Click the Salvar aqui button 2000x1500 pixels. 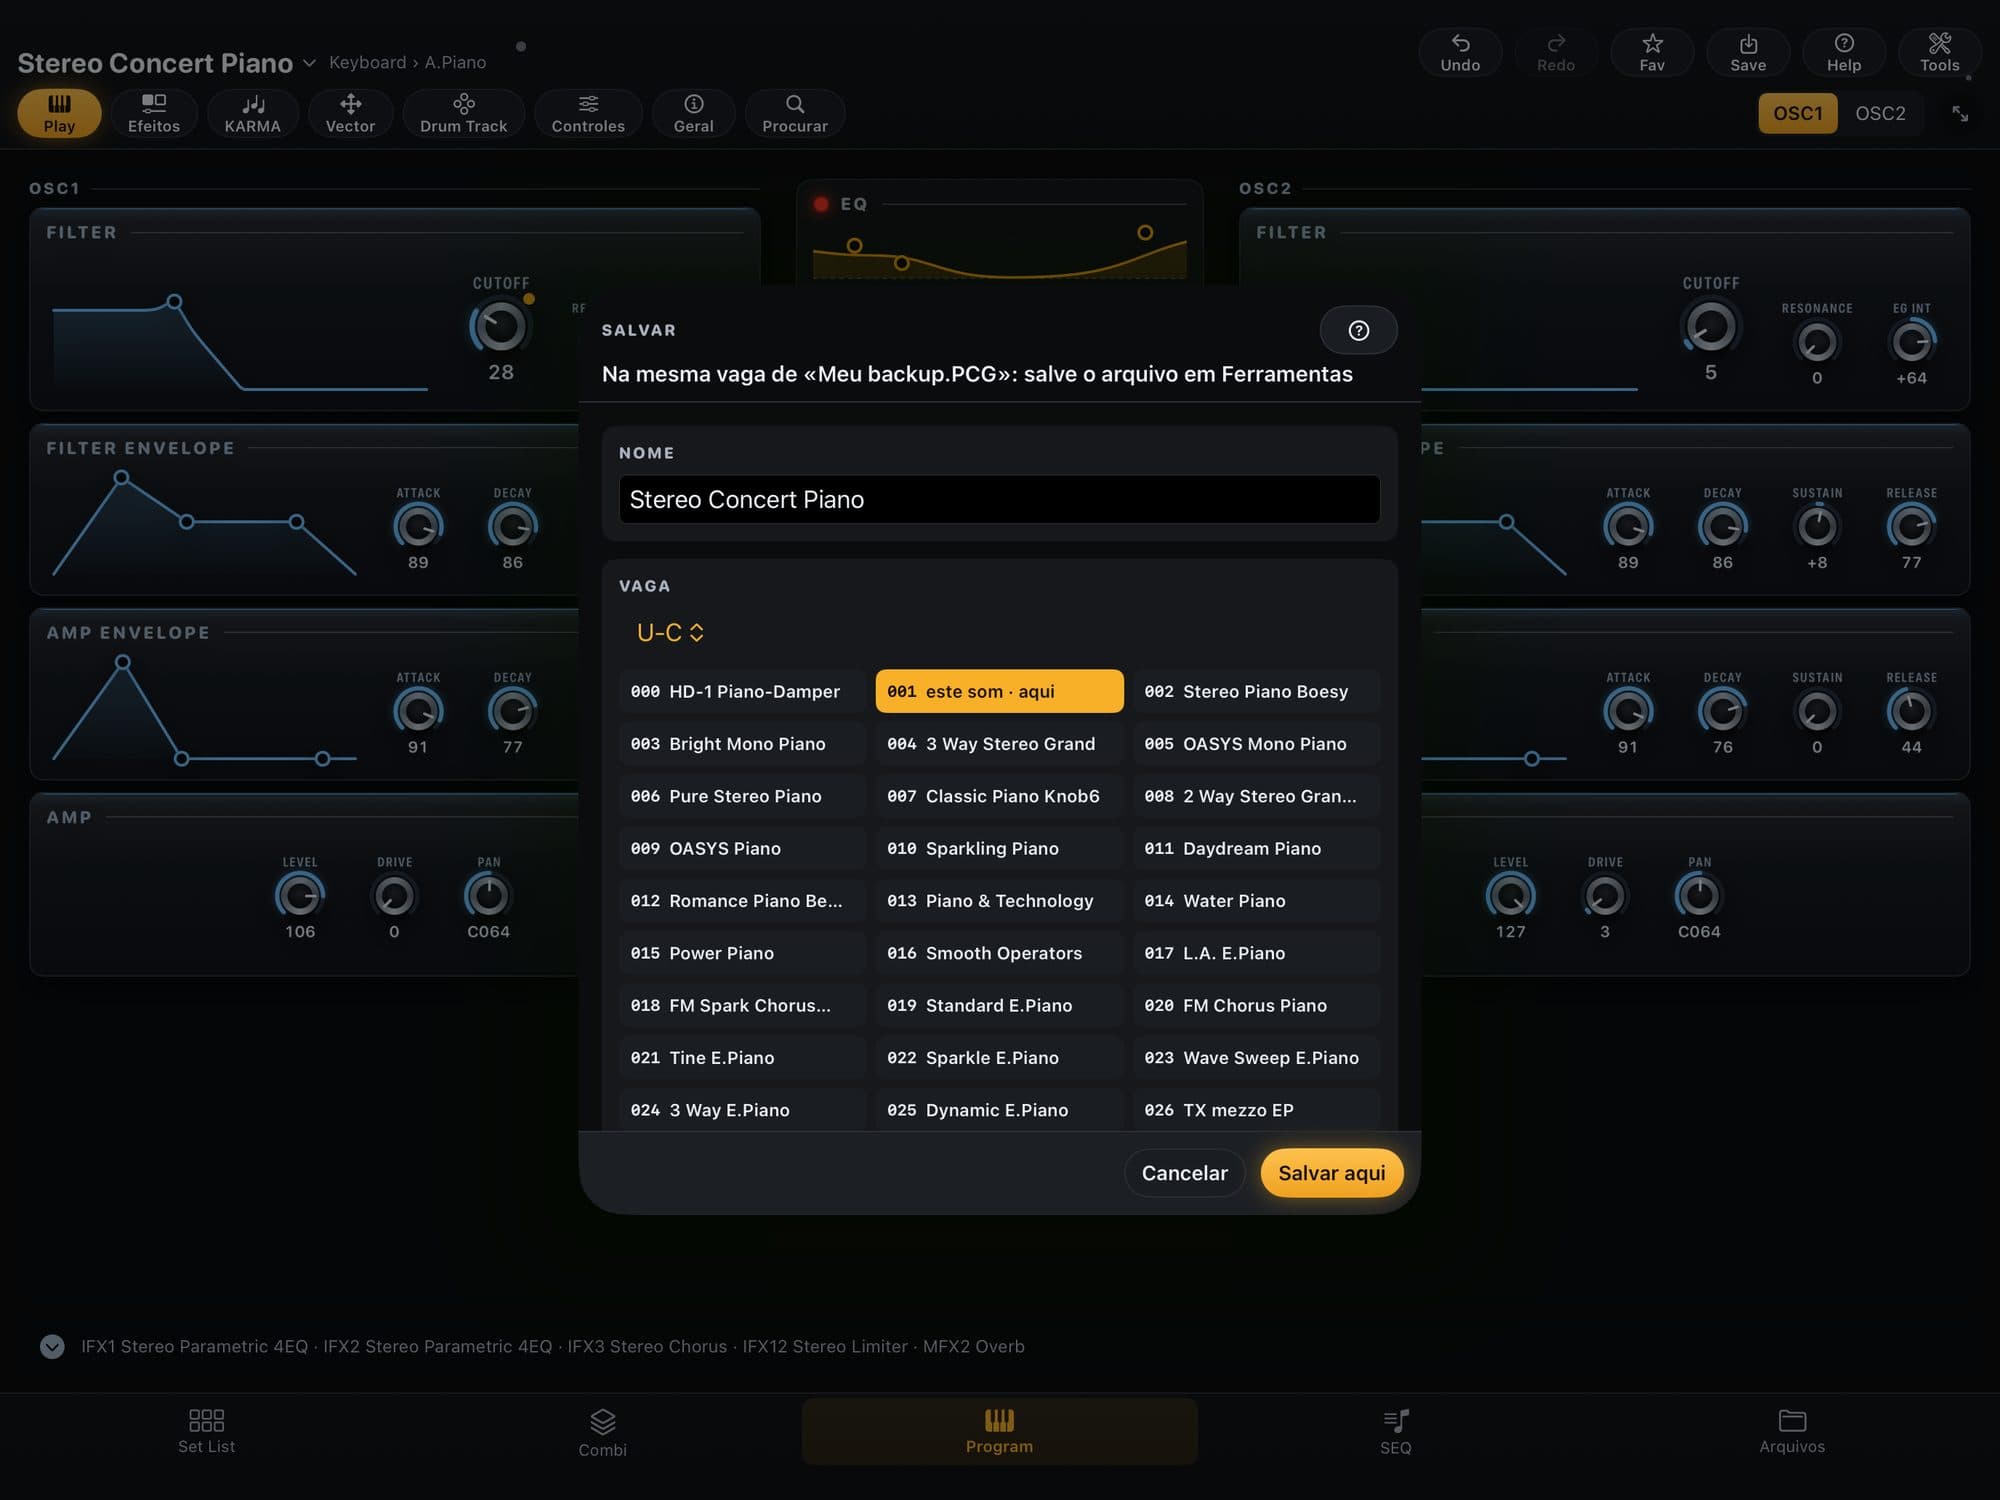[x=1331, y=1173]
